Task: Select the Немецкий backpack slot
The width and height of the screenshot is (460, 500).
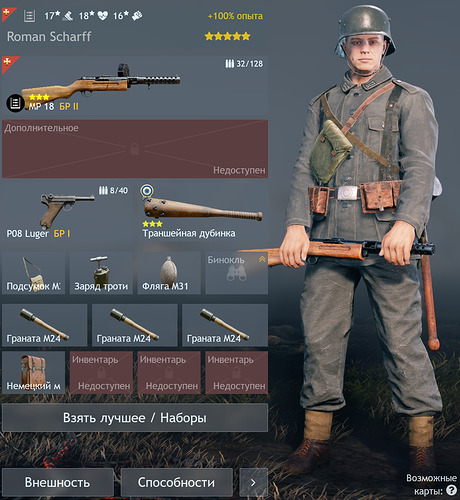Action: click(x=33, y=372)
